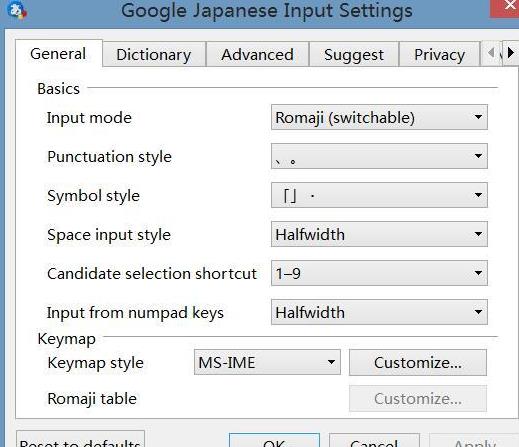Switch to the General tab

pos(58,54)
